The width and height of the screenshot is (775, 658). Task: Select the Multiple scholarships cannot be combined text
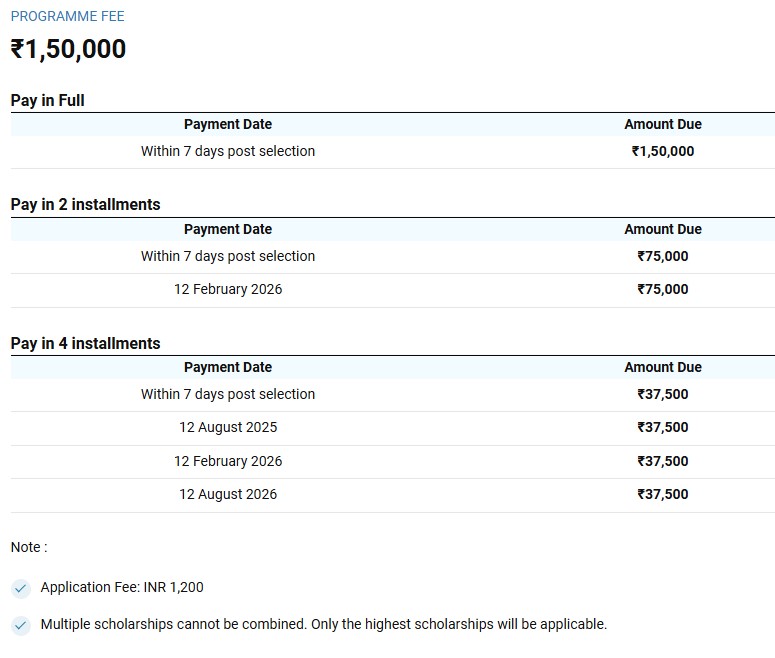click(x=323, y=624)
